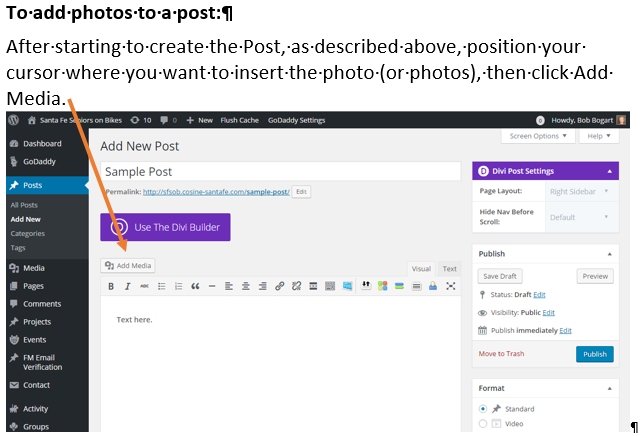Click the blue person shortcode icon
Viewport: 643px width, 436px height.
tap(433, 286)
